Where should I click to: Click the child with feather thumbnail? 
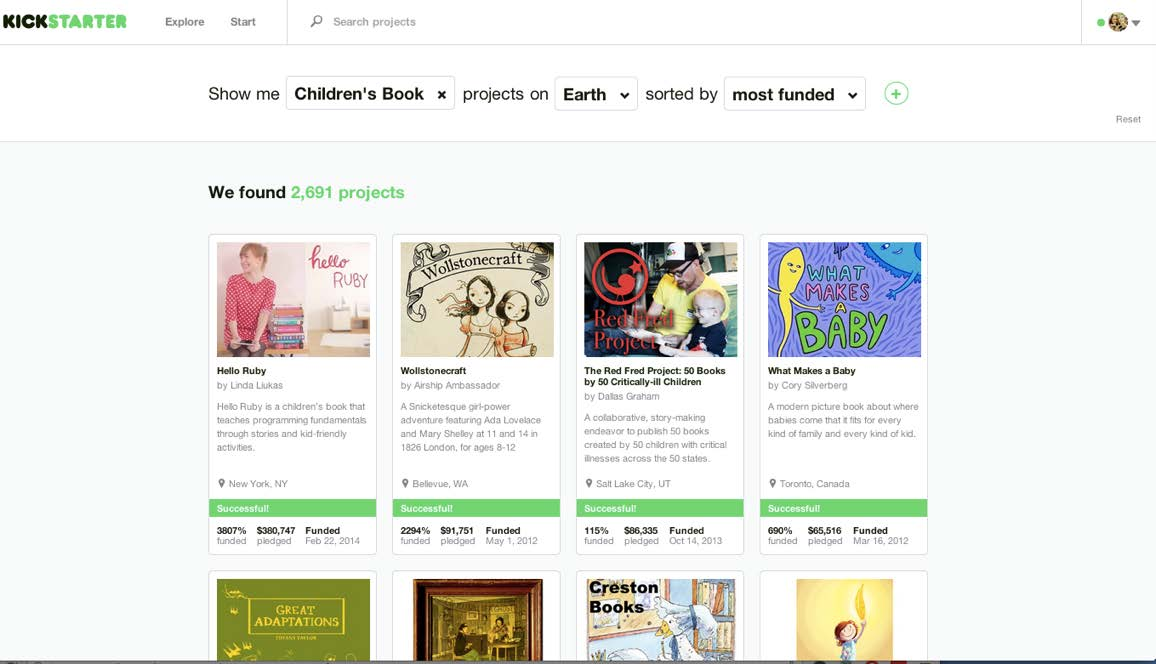[x=844, y=619]
